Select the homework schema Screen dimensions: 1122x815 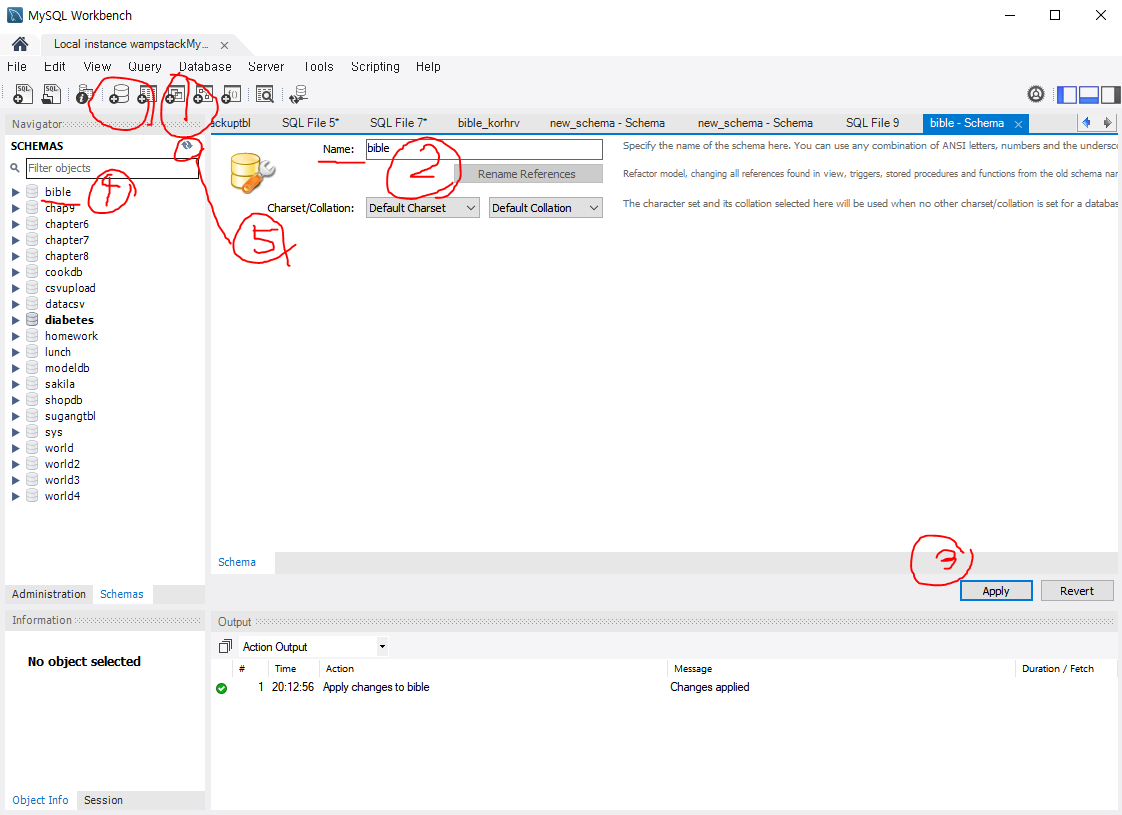pos(72,336)
